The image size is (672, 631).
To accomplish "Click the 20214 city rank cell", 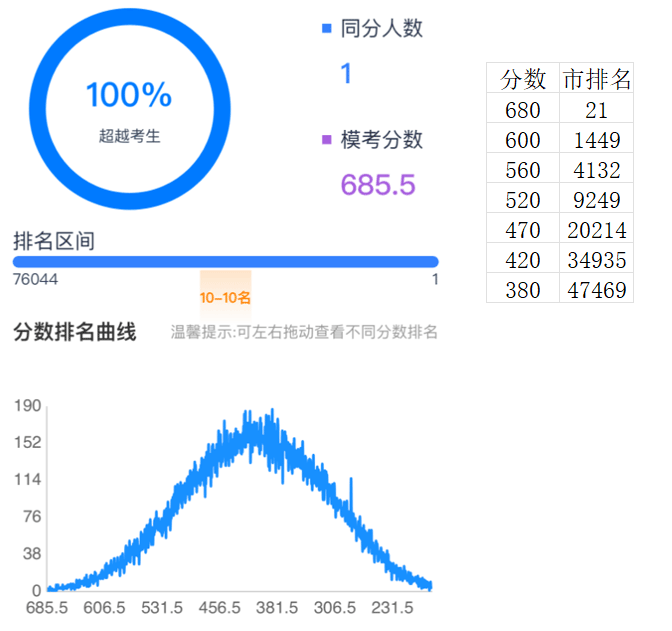I will [597, 230].
